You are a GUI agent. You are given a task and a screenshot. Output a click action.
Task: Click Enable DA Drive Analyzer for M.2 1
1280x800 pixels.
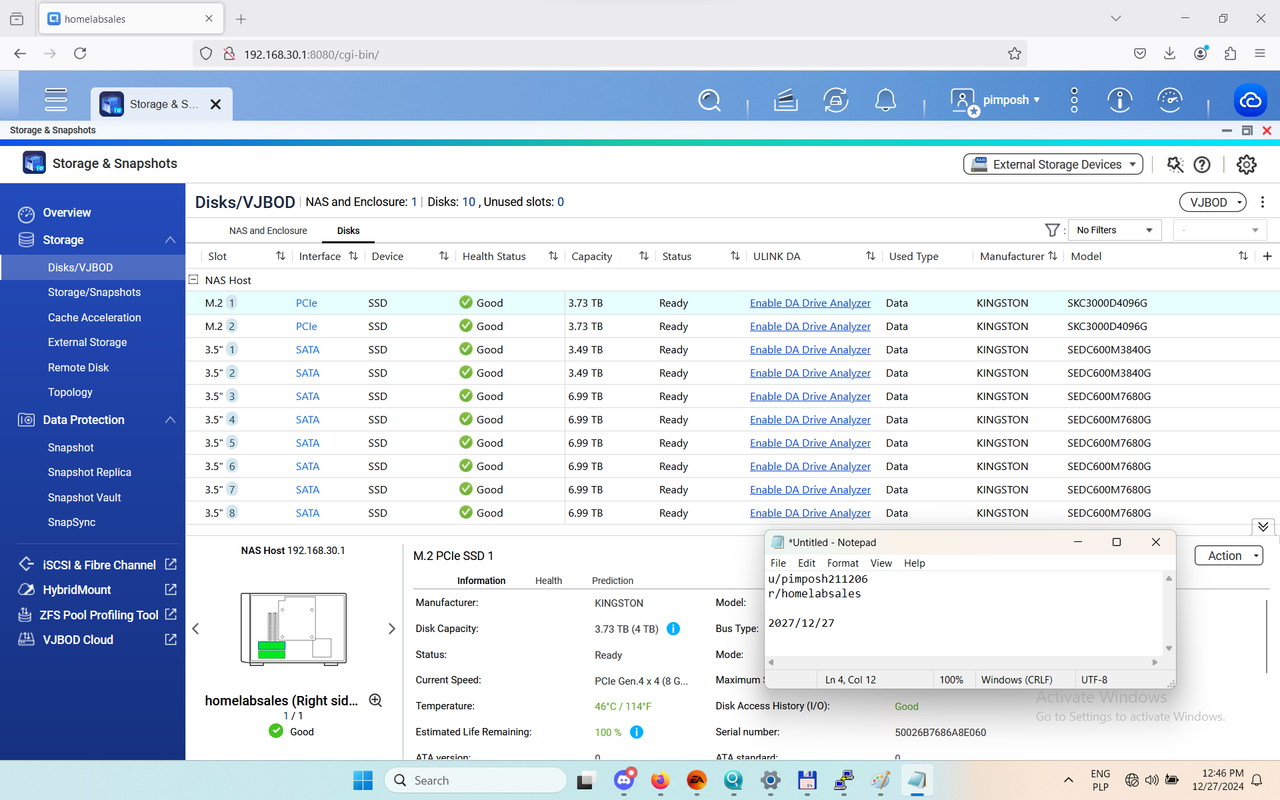(810, 303)
